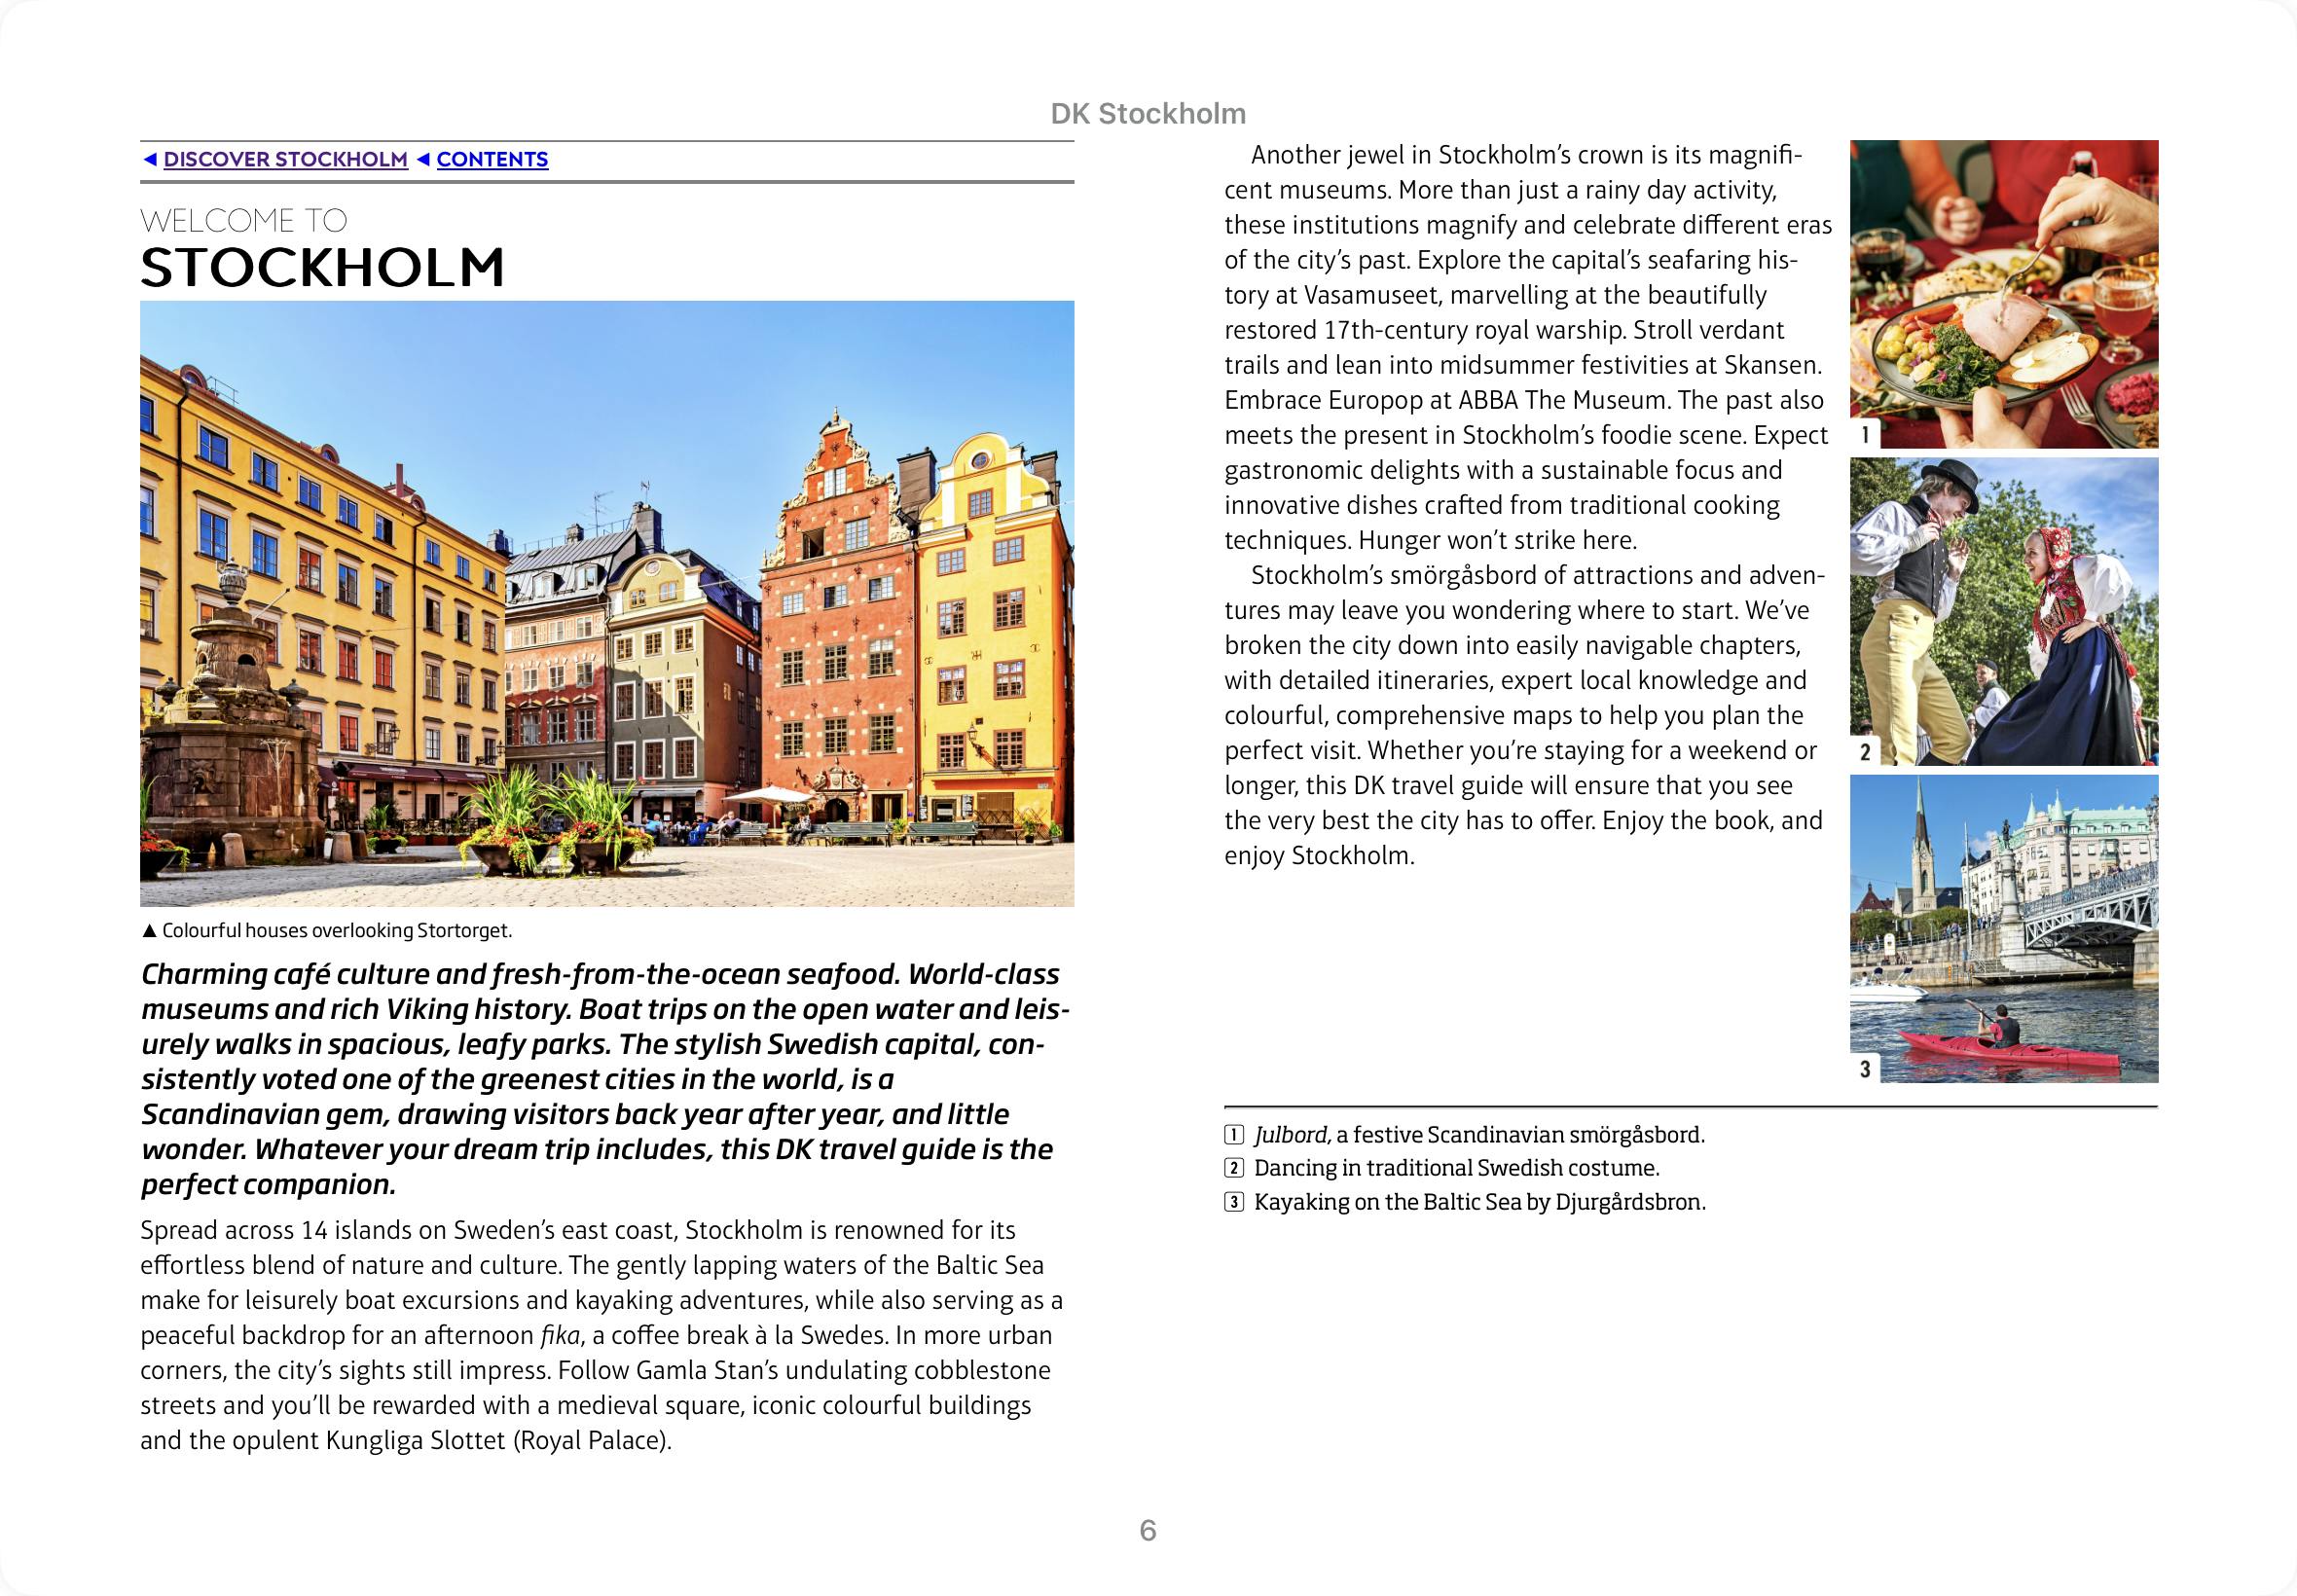Click the boxed 1 marker beside Julbord caption
This screenshot has width=2297, height=1596.
1234,1135
